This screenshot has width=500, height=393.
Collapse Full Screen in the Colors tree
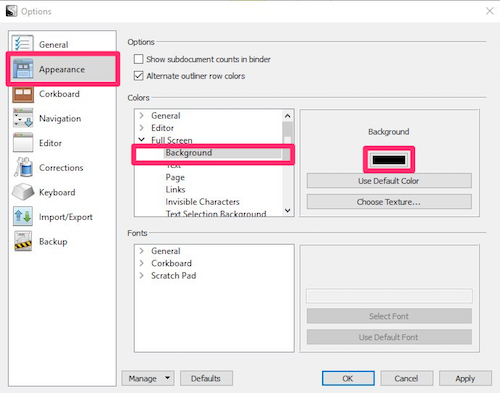click(142, 140)
